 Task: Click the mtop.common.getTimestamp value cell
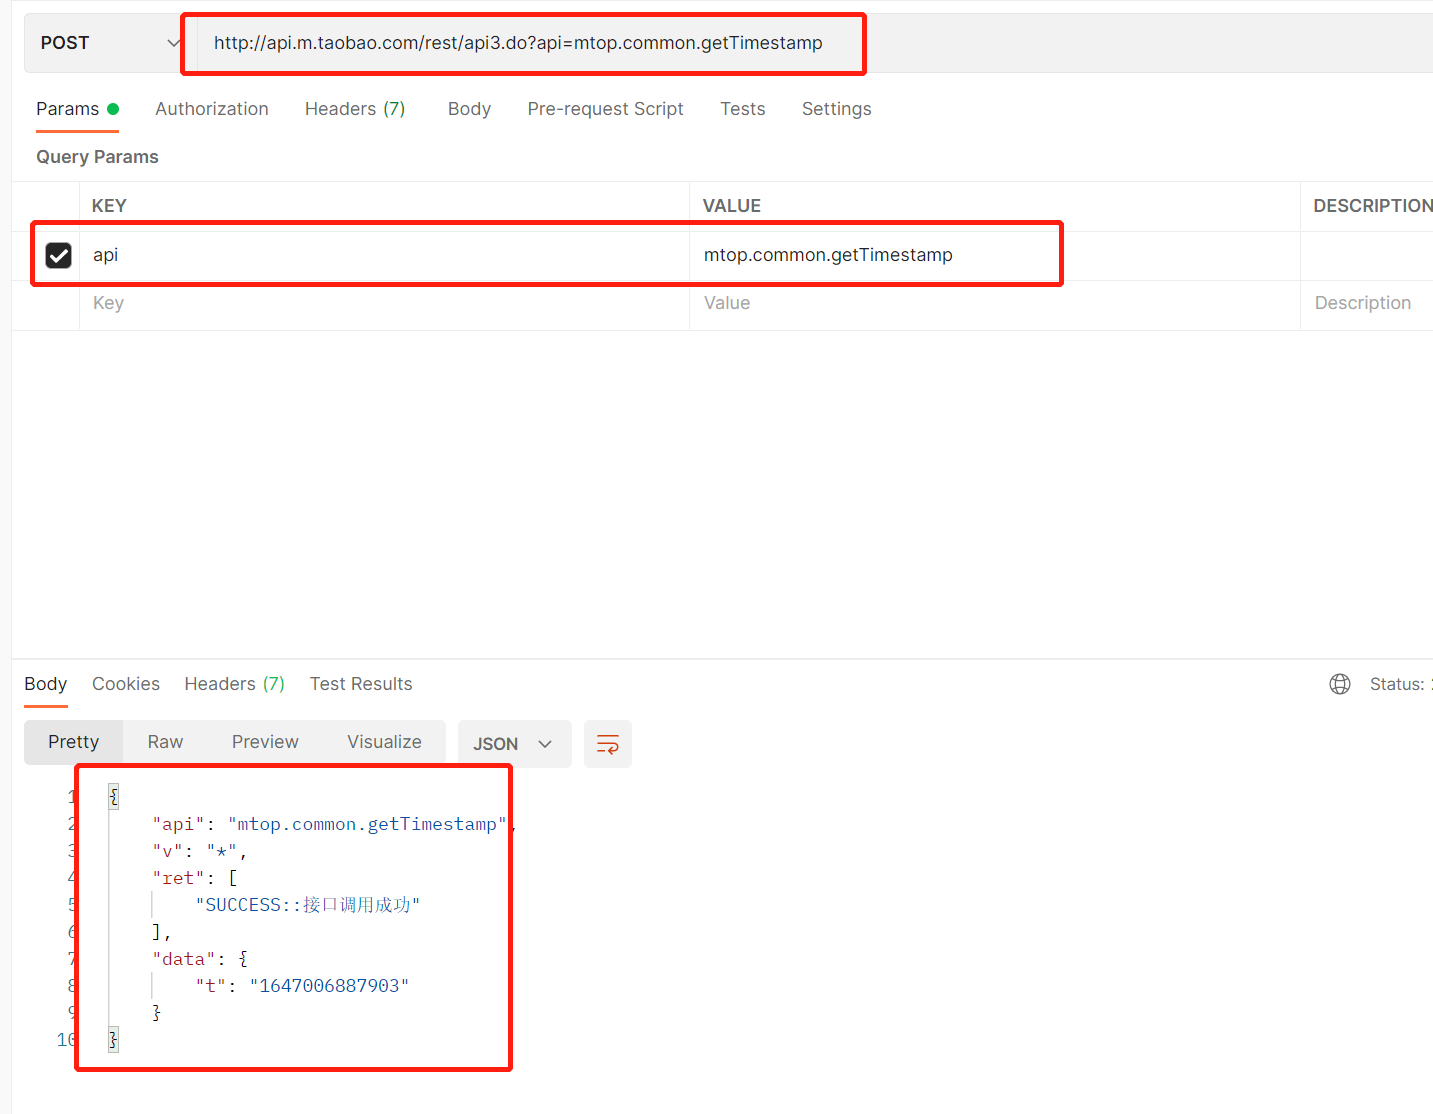(994, 255)
